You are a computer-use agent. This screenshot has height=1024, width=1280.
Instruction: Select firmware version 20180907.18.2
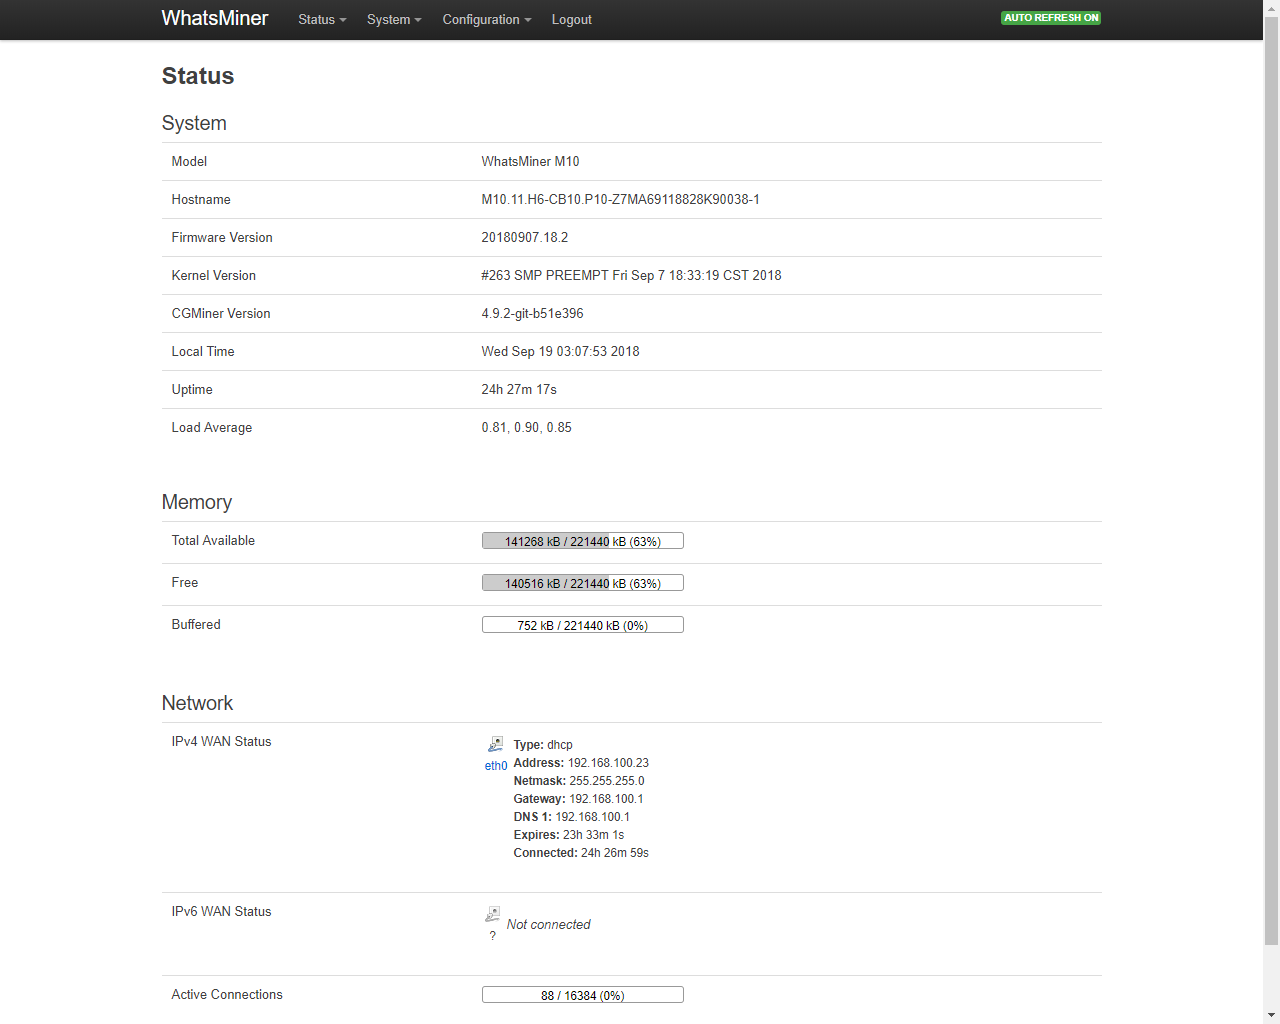click(525, 238)
